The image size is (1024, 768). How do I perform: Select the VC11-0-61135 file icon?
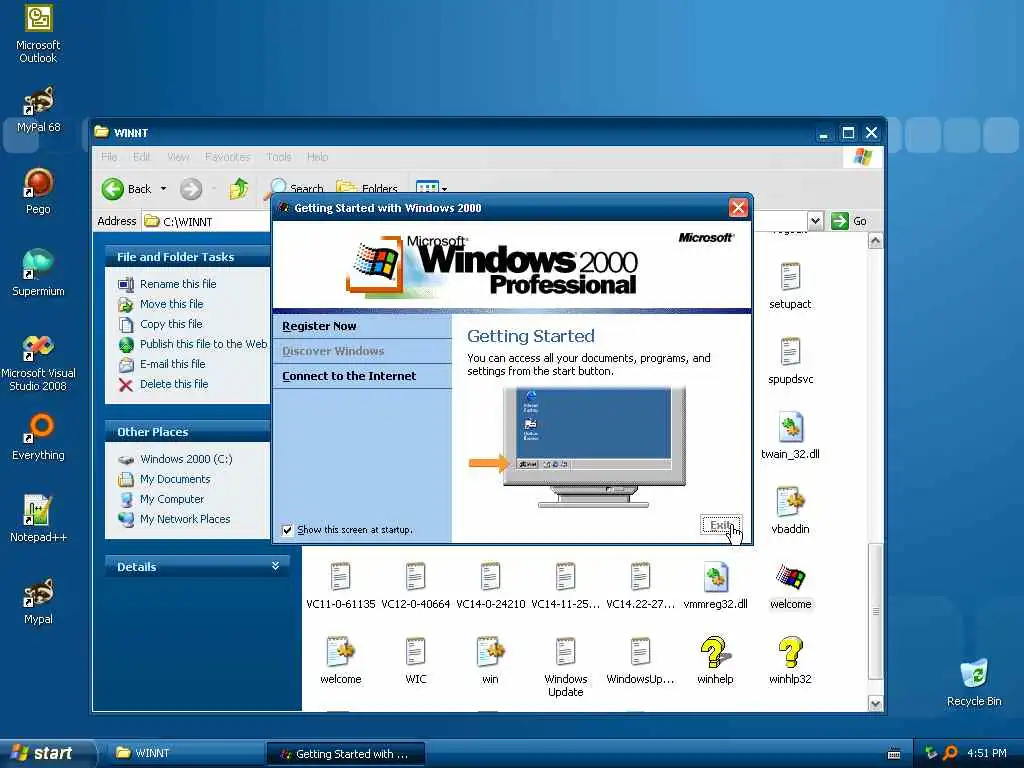point(340,586)
